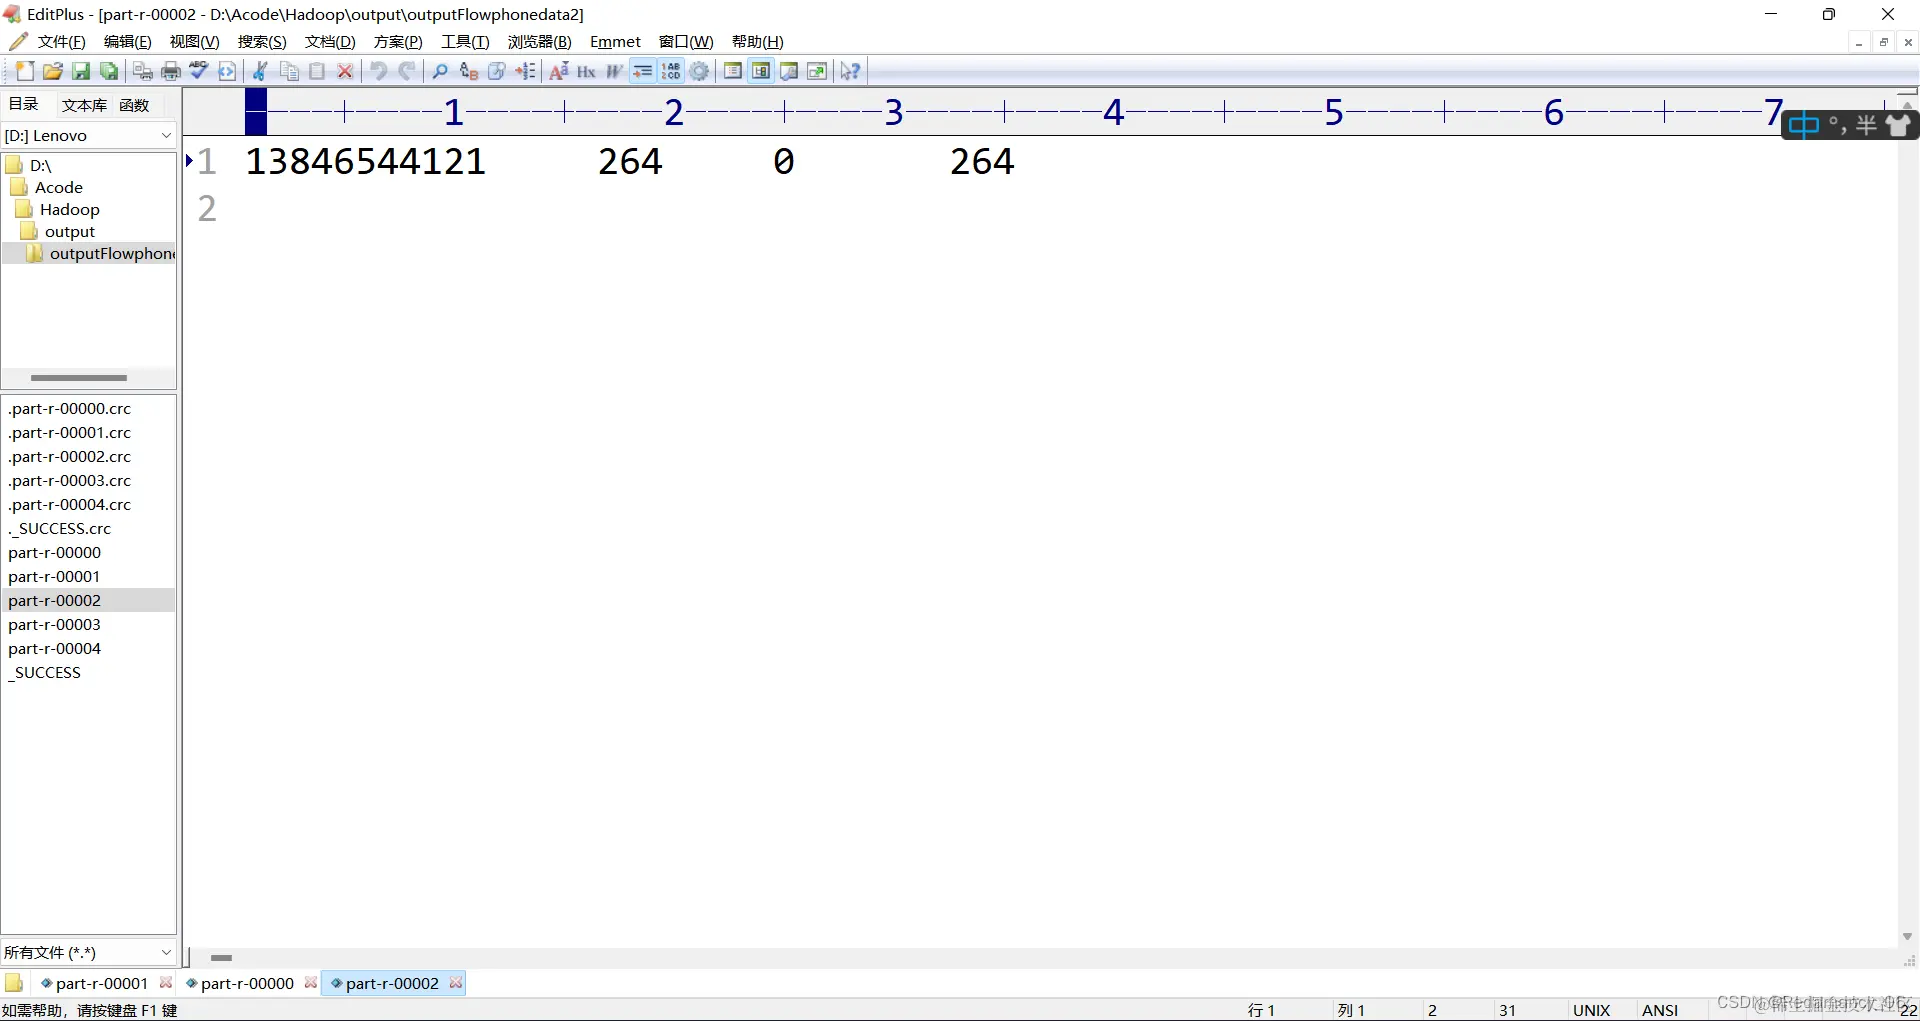Click View in Browser toolbar icon
The width and height of the screenshot is (1920, 1021).
(x=227, y=71)
